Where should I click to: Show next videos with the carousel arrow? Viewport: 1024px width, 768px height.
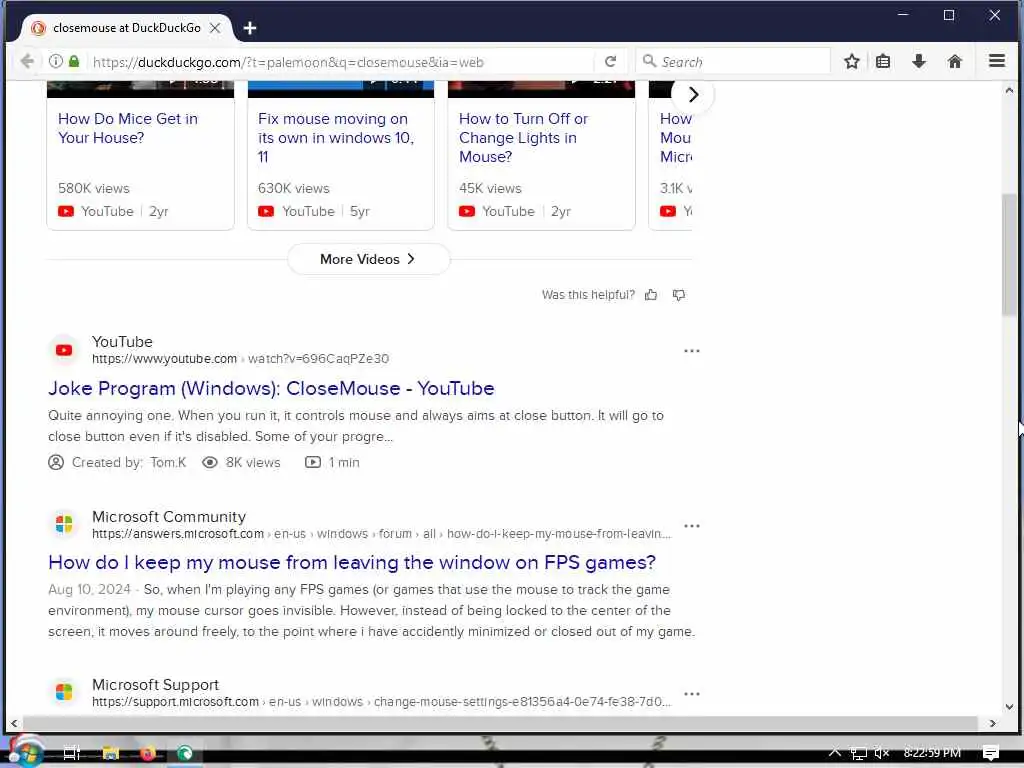tap(693, 95)
